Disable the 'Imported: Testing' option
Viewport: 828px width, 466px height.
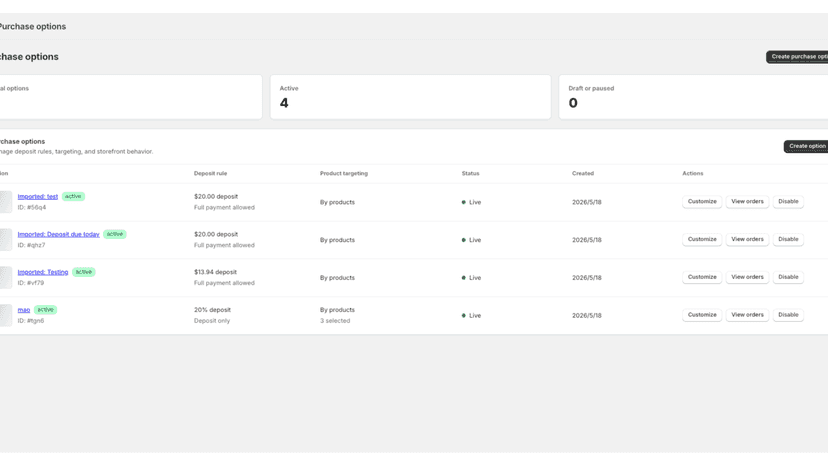click(x=788, y=277)
